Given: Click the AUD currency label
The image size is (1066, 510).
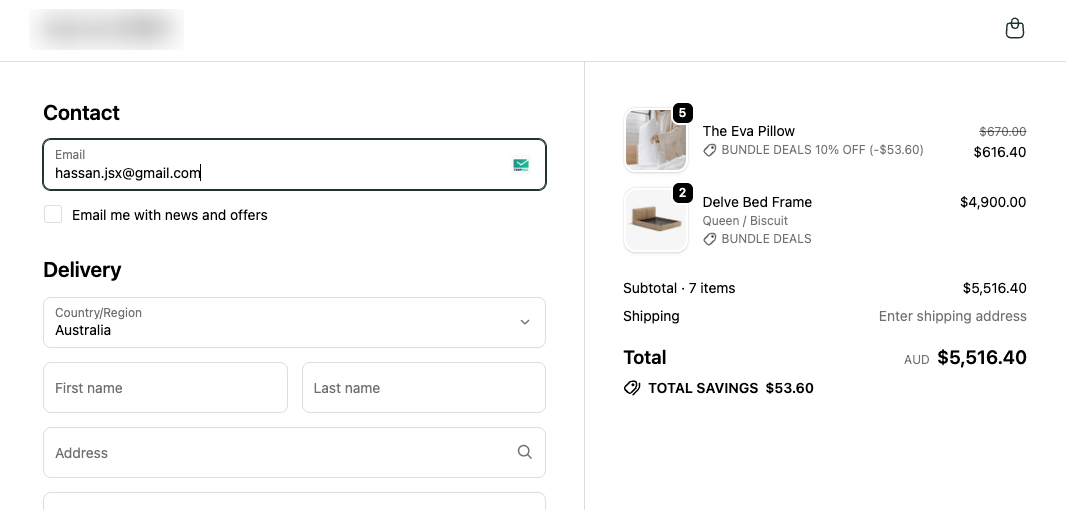Looking at the screenshot, I should [x=916, y=360].
